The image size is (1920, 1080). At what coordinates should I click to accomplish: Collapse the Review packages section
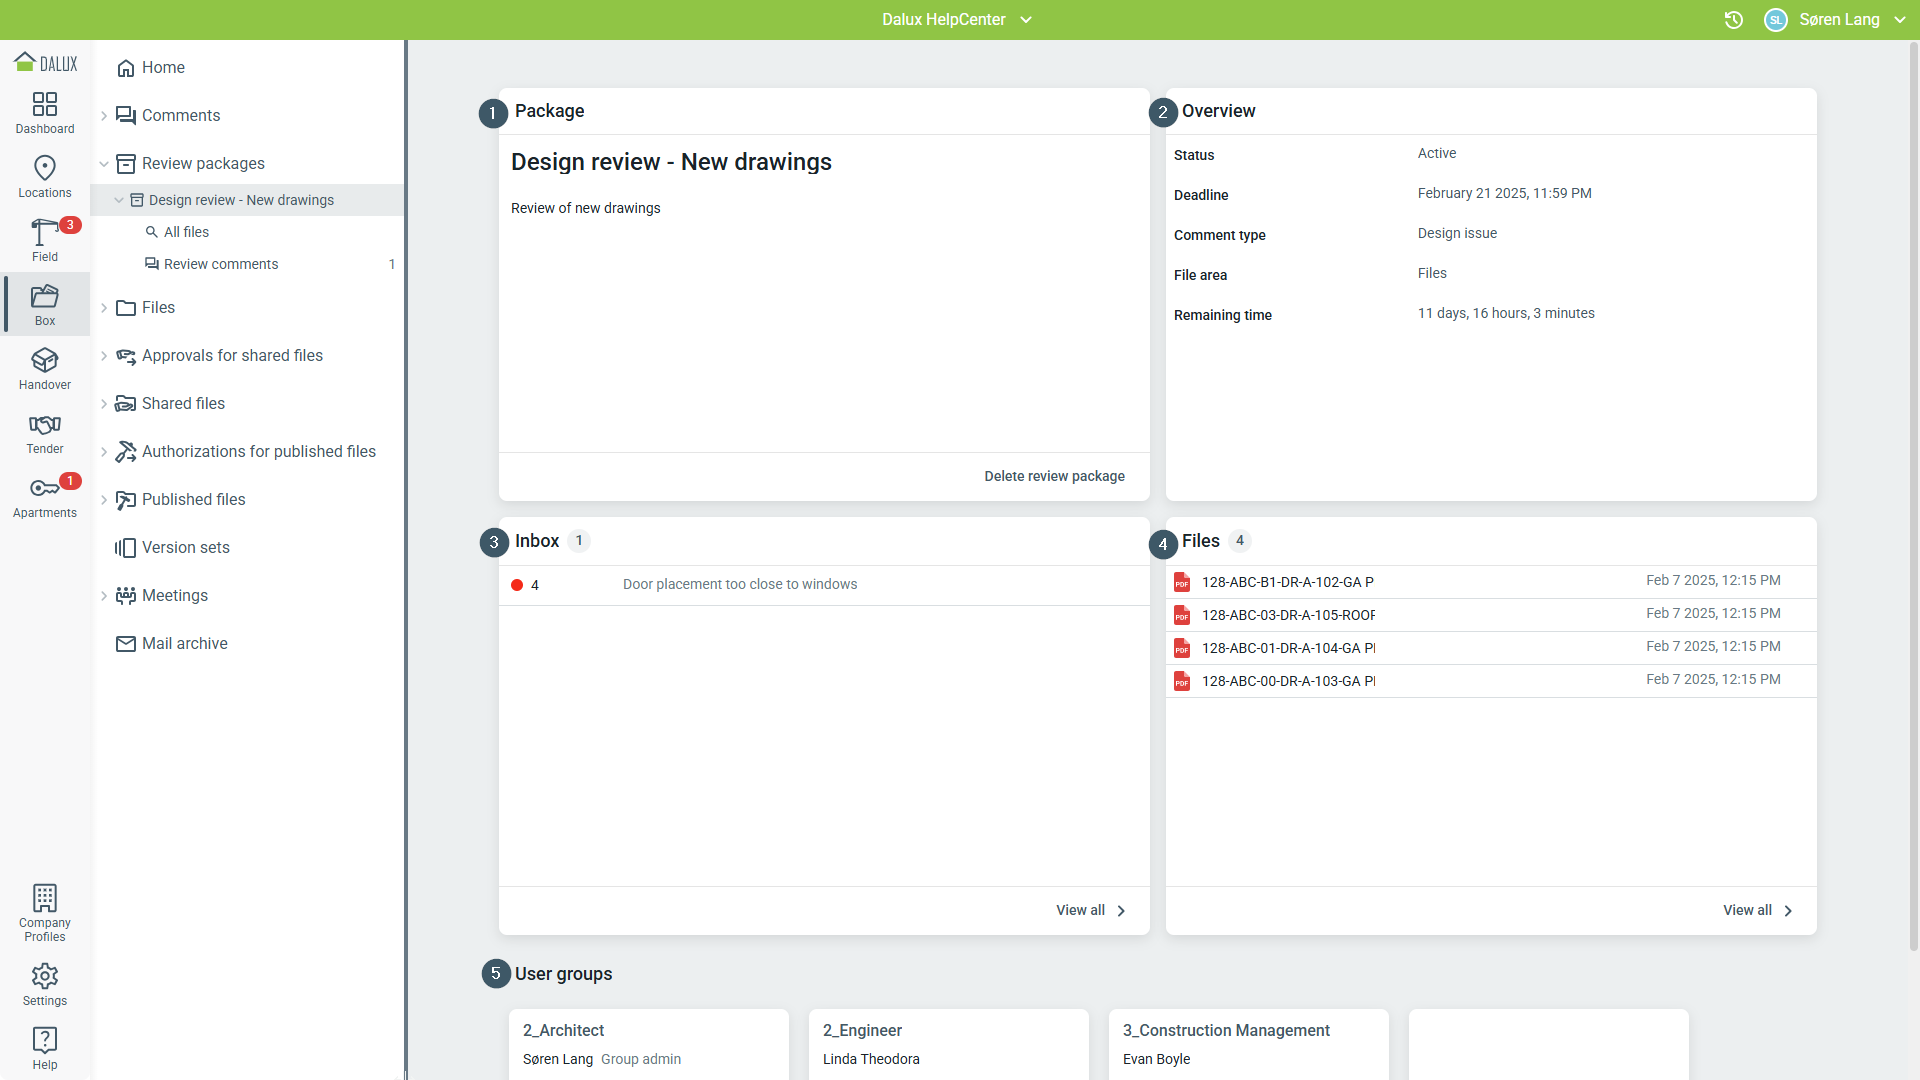pyautogui.click(x=104, y=163)
